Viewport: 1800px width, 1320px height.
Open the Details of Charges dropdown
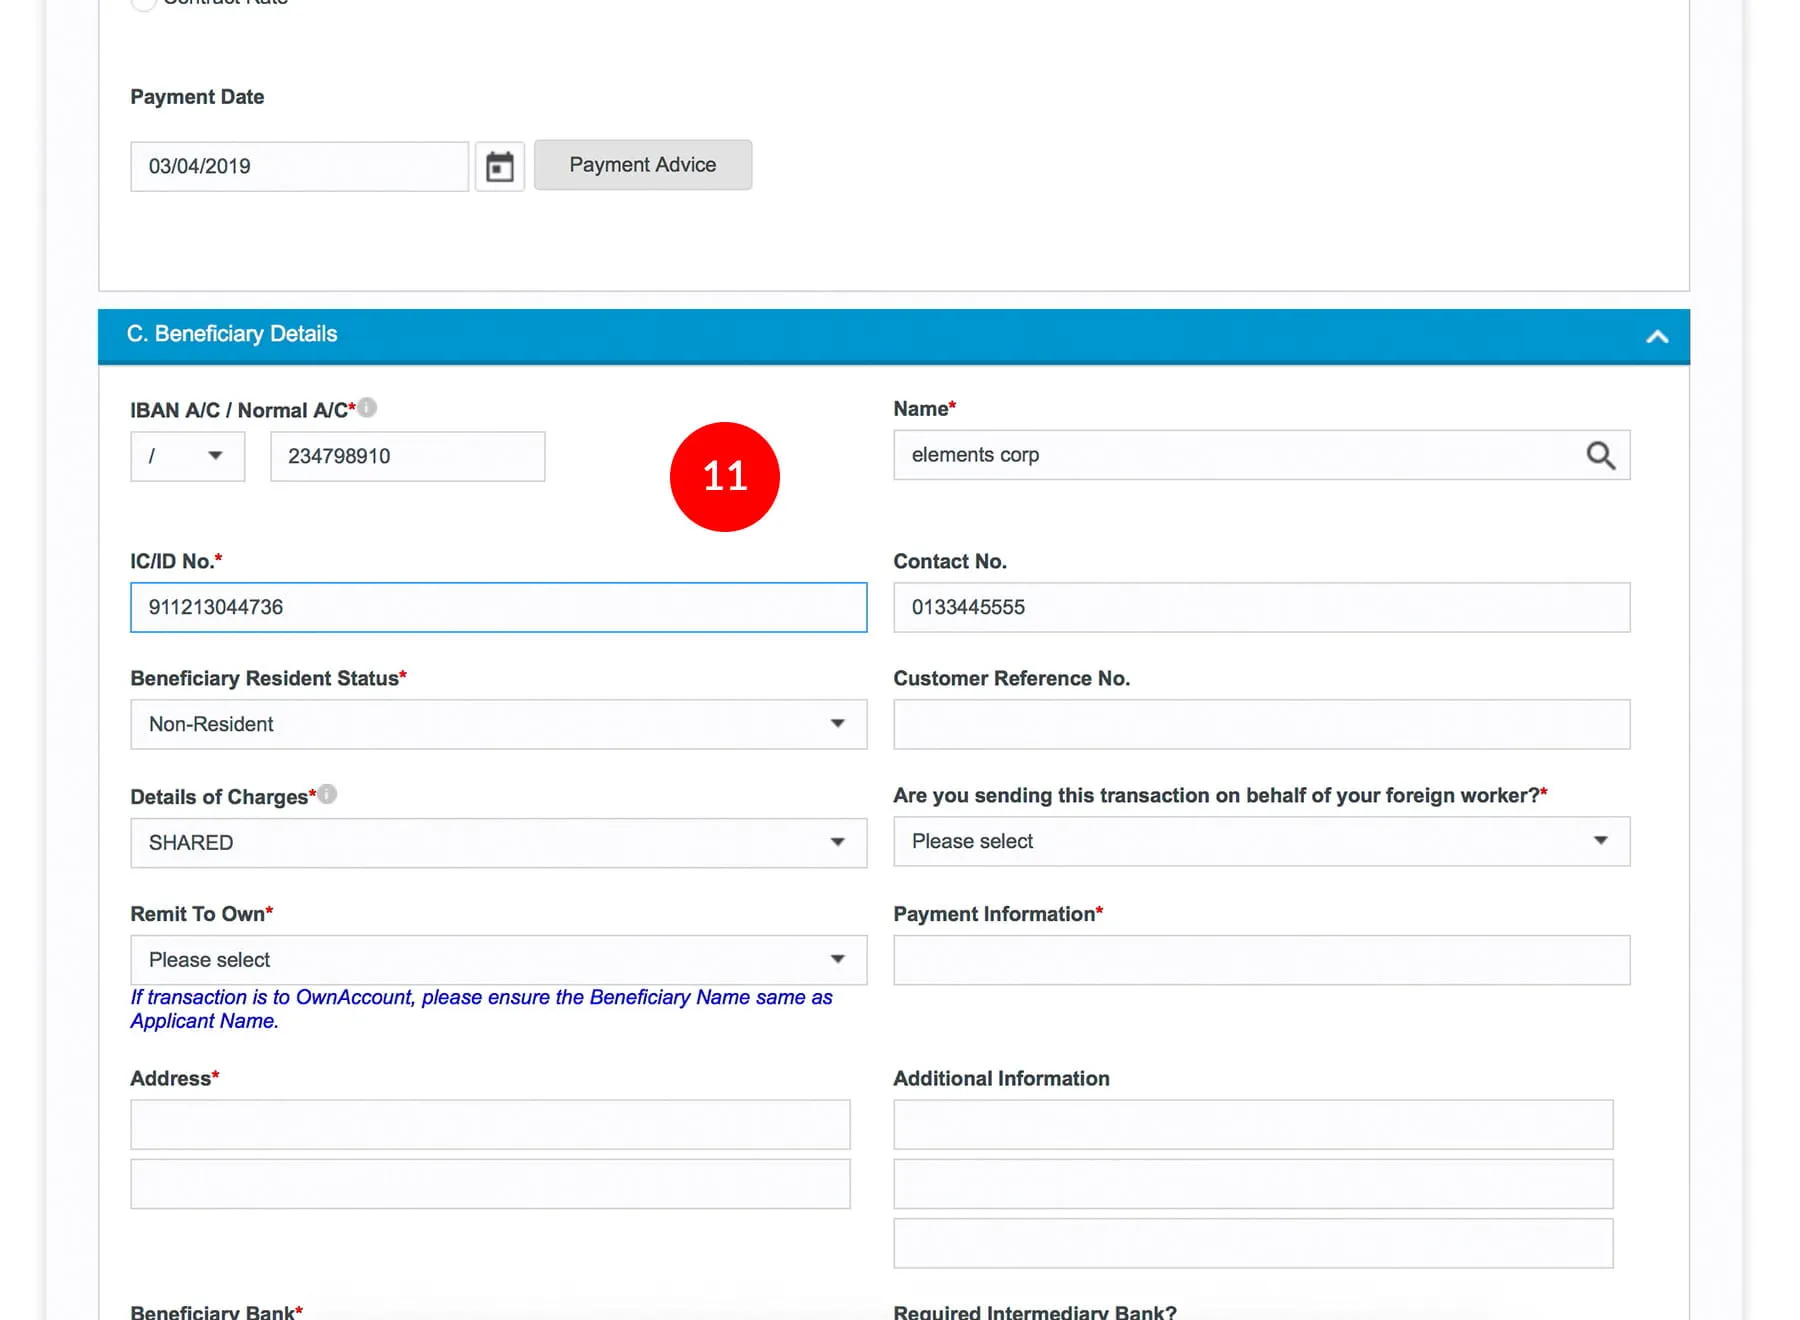tap(498, 843)
